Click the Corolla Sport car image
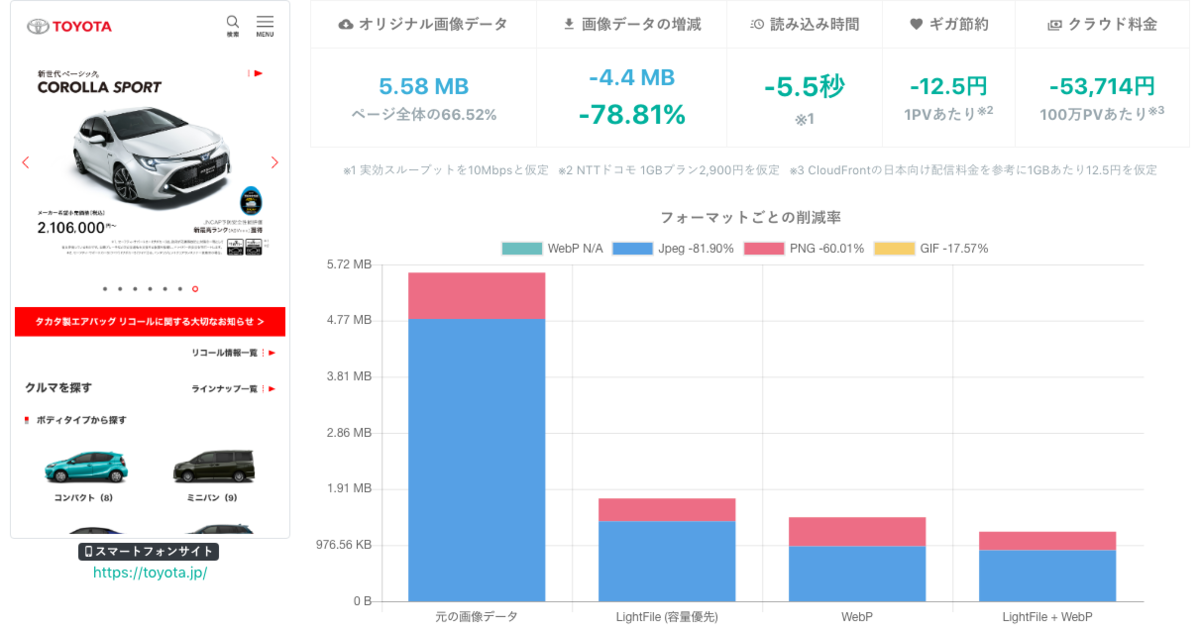The height and width of the screenshot is (629, 1200). 150,158
